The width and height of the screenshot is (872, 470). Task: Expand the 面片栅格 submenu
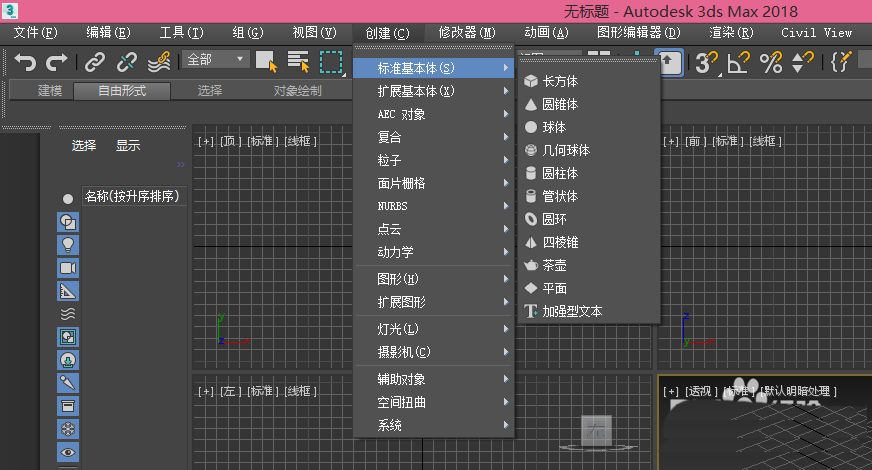pyautogui.click(x=433, y=183)
